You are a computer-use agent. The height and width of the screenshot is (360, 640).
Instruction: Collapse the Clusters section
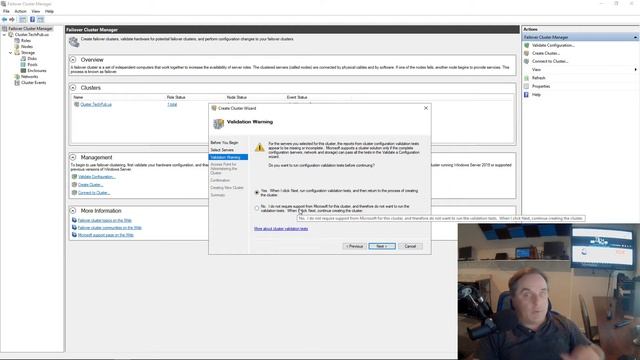[73, 88]
